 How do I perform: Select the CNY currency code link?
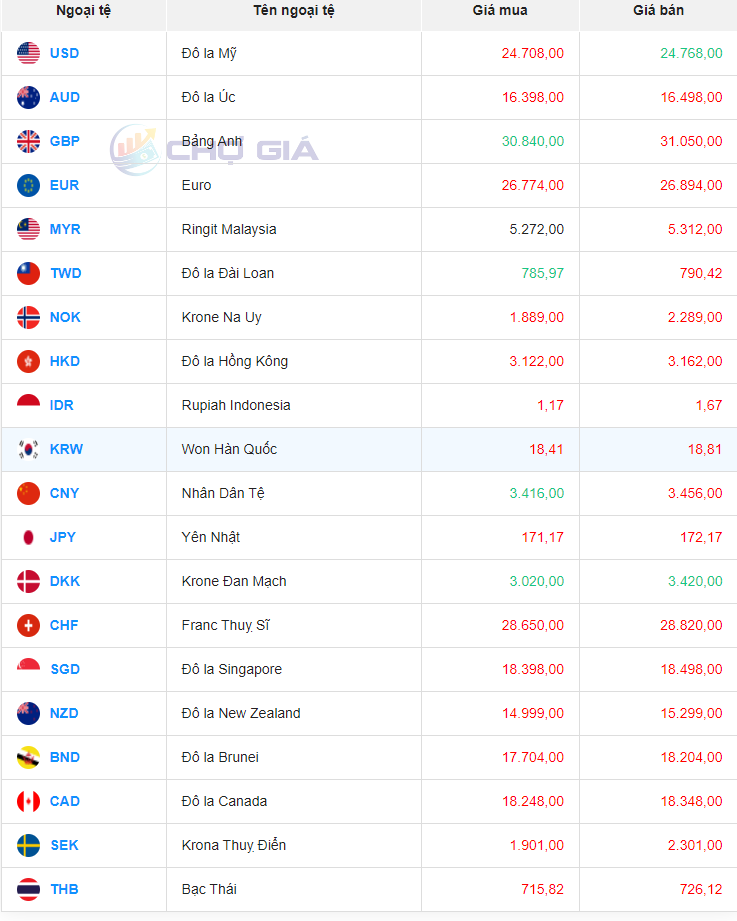click(x=64, y=493)
